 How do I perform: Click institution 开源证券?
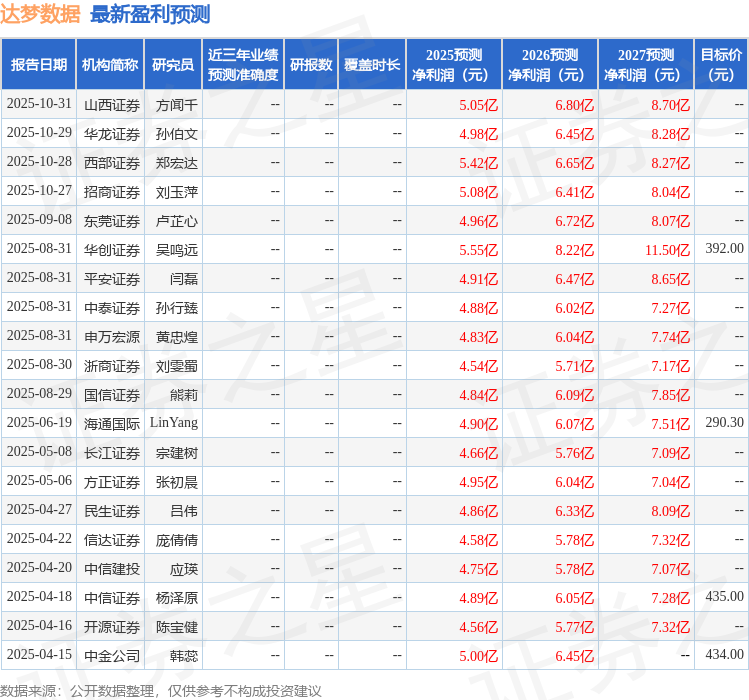[112, 627]
